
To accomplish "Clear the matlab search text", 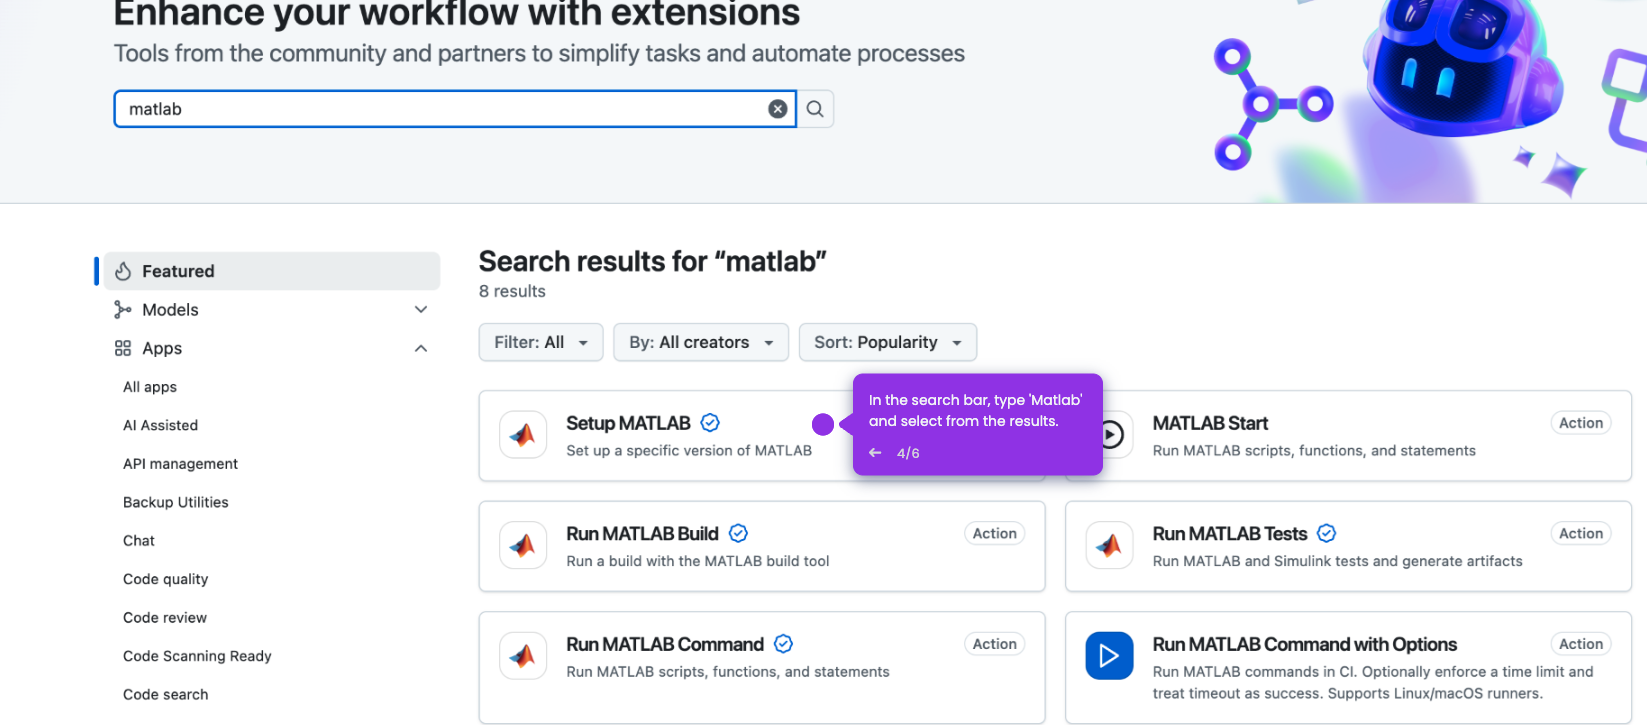I will coord(777,109).
